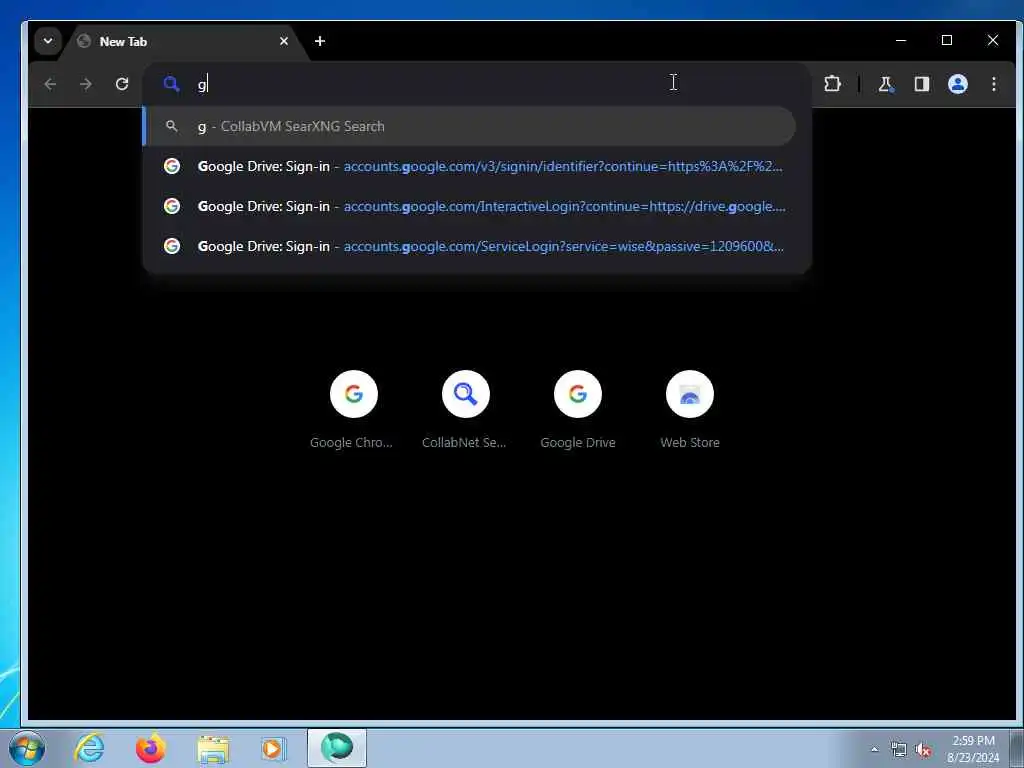Image resolution: width=1024 pixels, height=768 pixels.
Task: Launch Firefox from the taskbar
Action: 151,748
